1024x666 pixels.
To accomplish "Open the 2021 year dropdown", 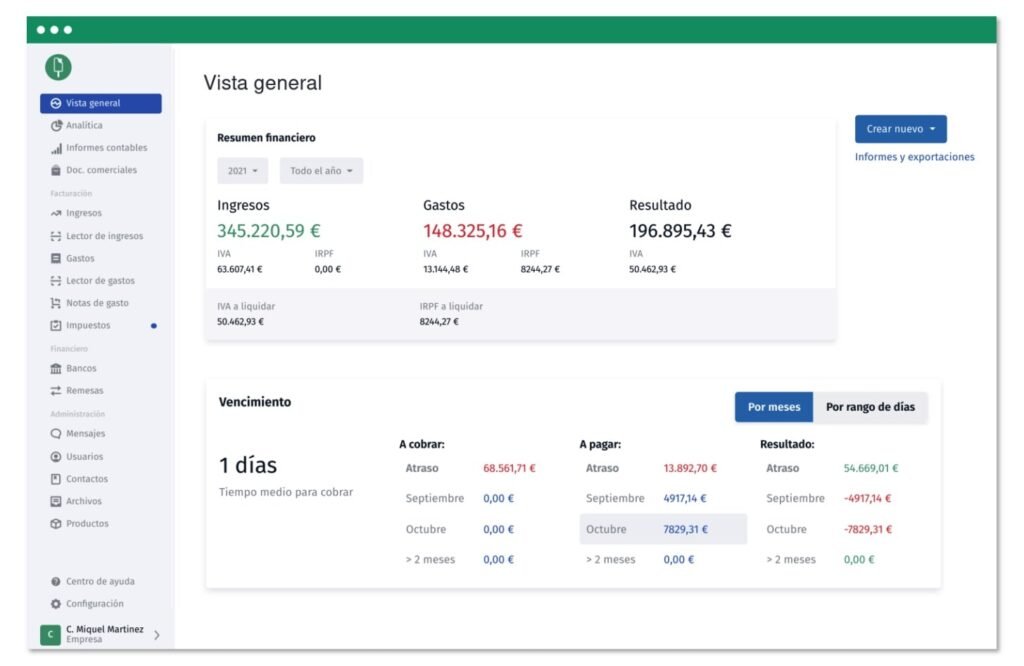I will (x=242, y=171).
